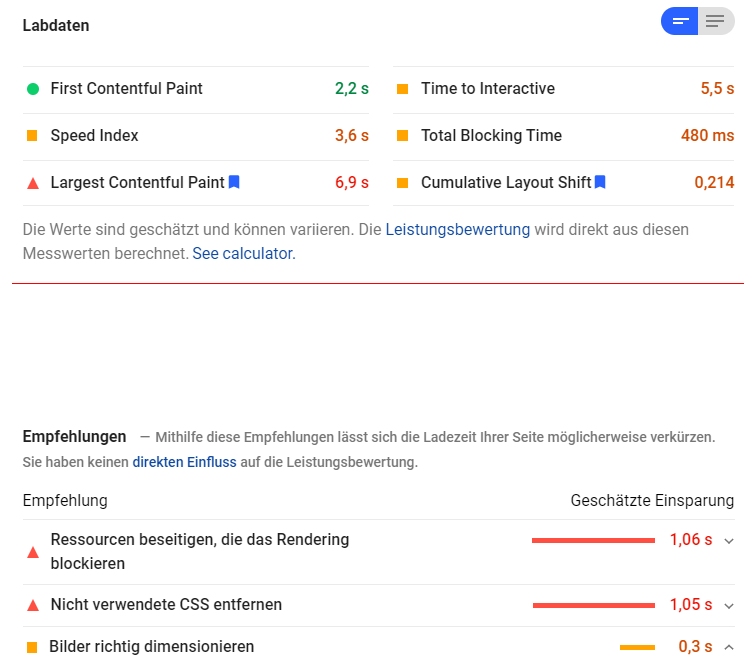The image size is (752, 670).
Task: Switch to the compact metrics view toggle
Action: pos(680,21)
